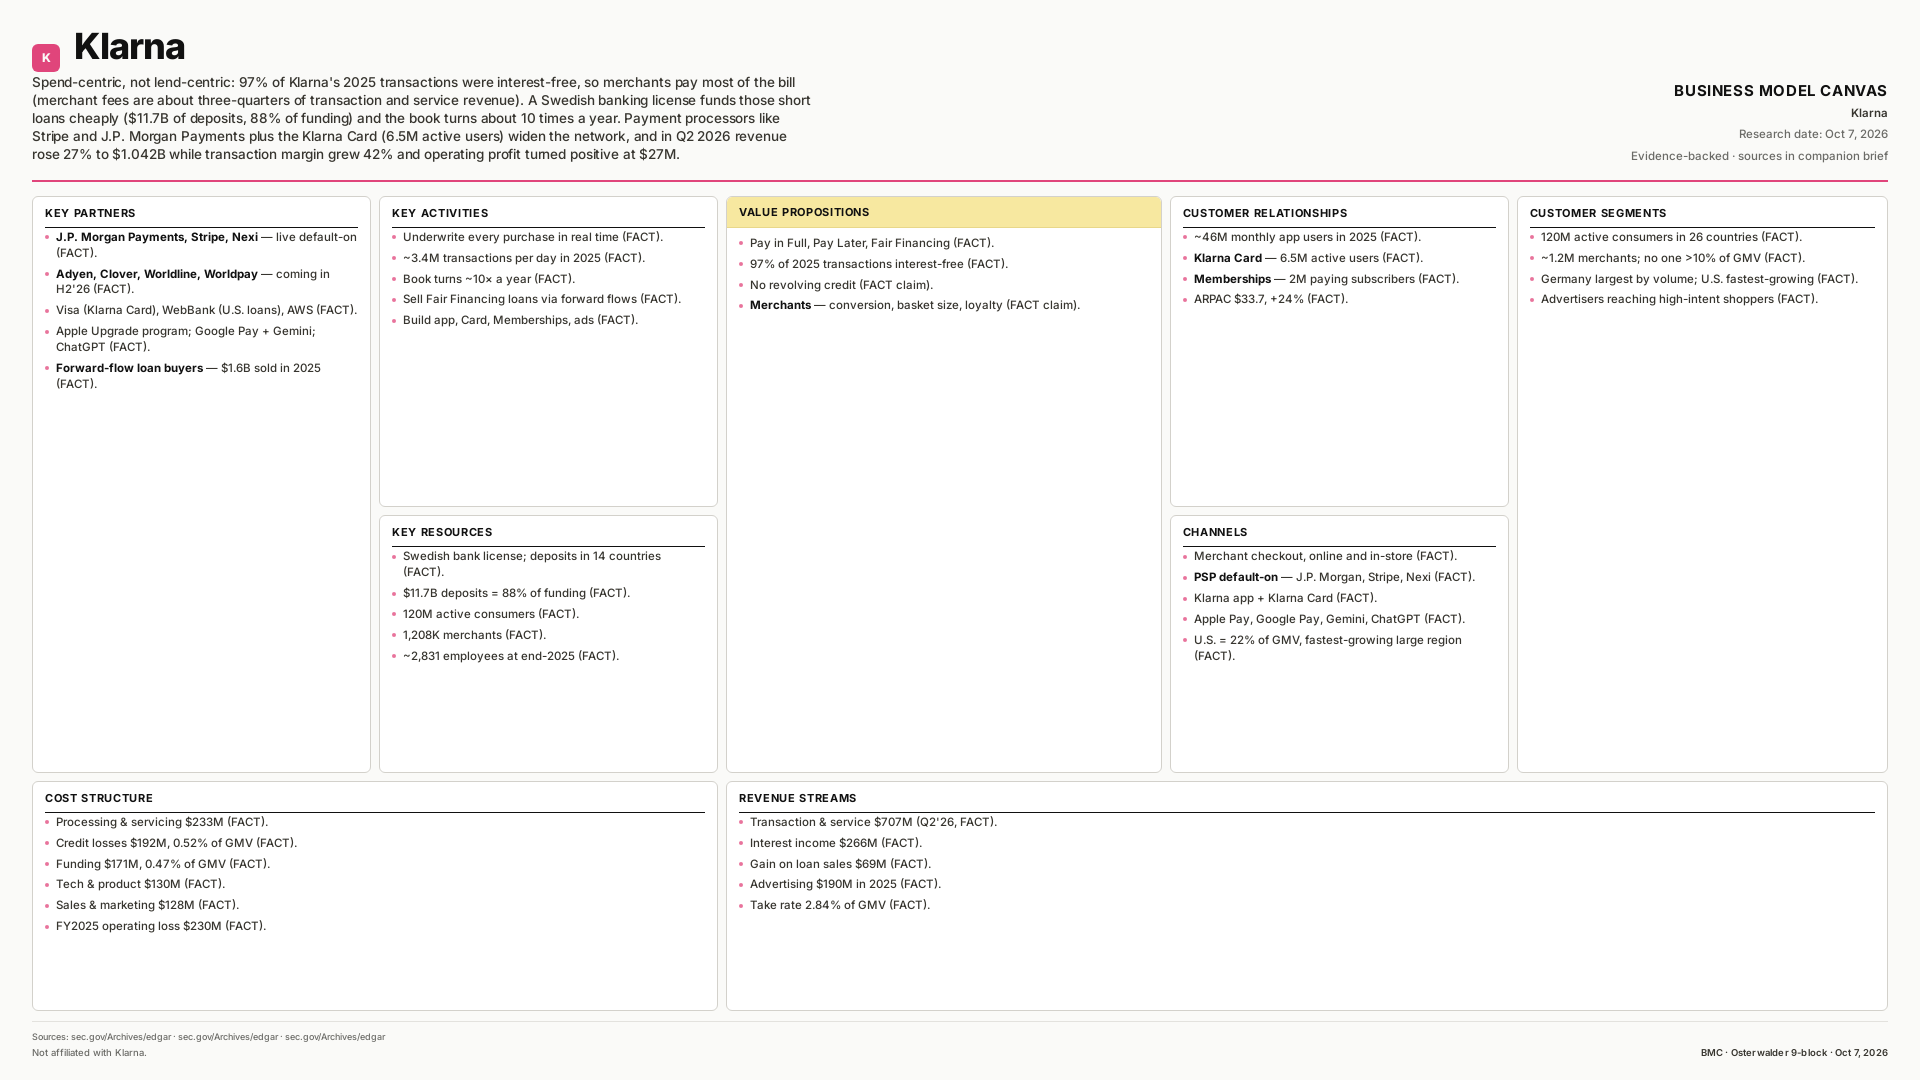The height and width of the screenshot is (1080, 1920).
Task: Select 'Take rate 2.84% of GMV' line
Action: click(840, 905)
